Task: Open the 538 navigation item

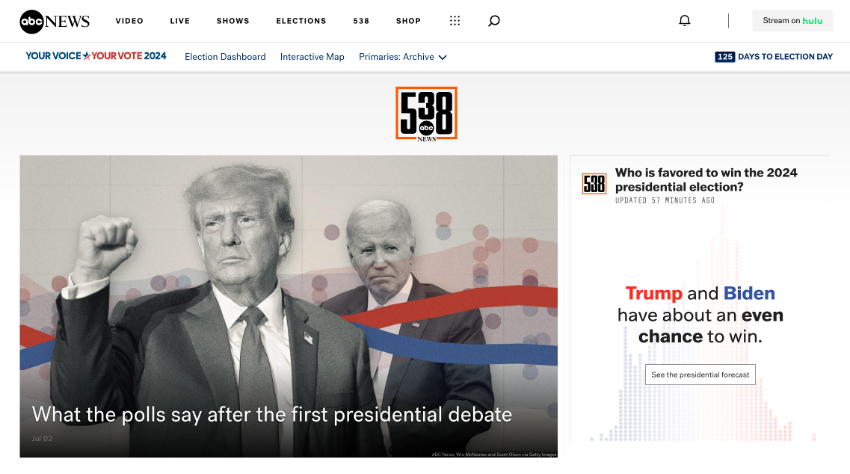Action: (x=361, y=21)
